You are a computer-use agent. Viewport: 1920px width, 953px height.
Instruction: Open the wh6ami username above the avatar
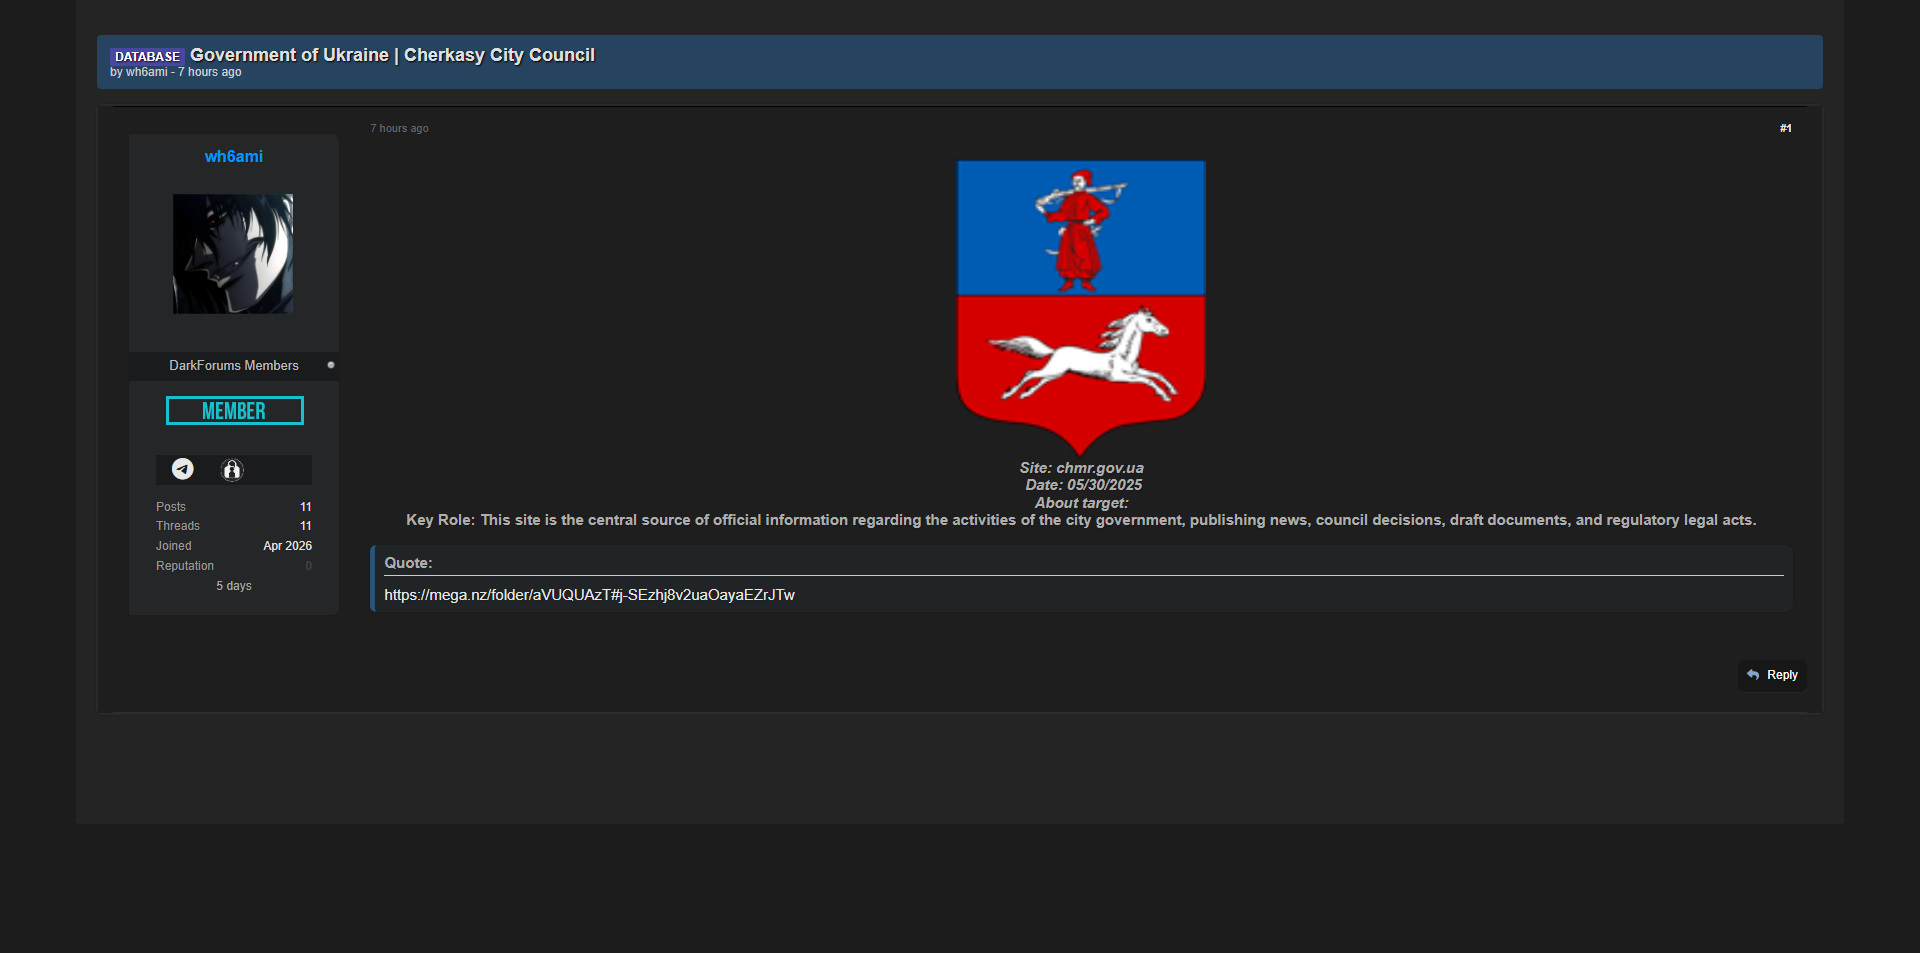(x=234, y=157)
